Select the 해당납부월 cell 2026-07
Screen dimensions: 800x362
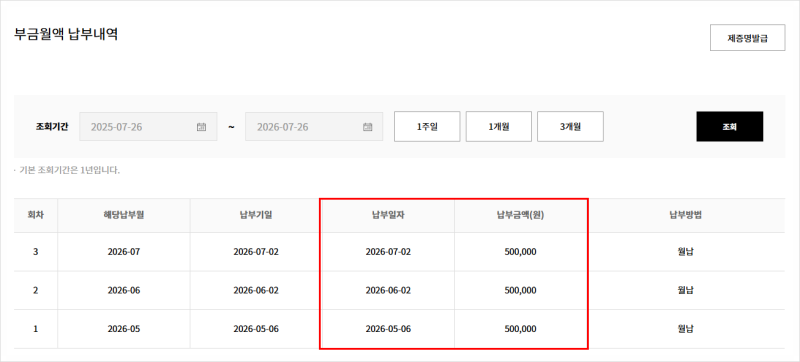pos(124,252)
